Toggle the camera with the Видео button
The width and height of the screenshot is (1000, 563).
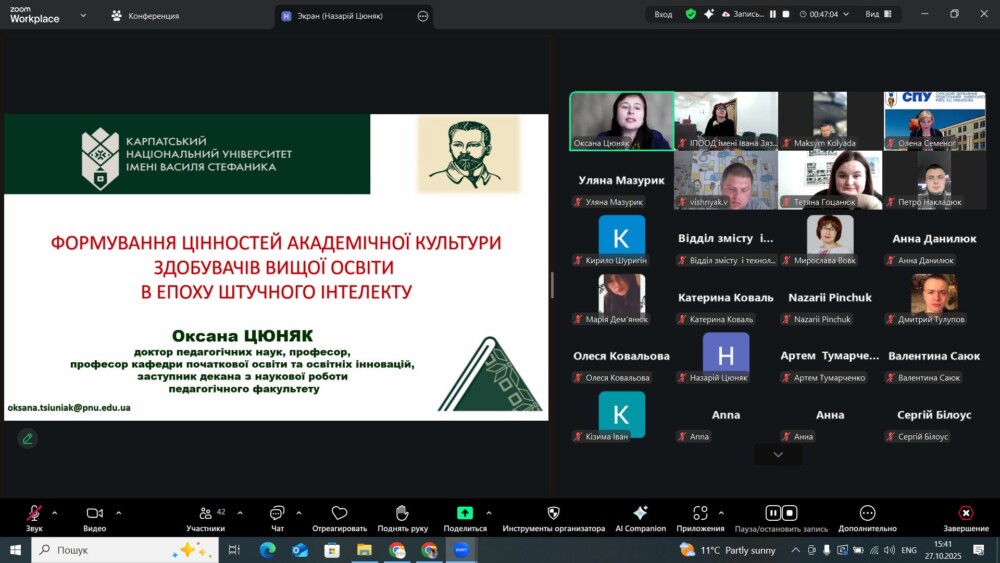click(94, 514)
